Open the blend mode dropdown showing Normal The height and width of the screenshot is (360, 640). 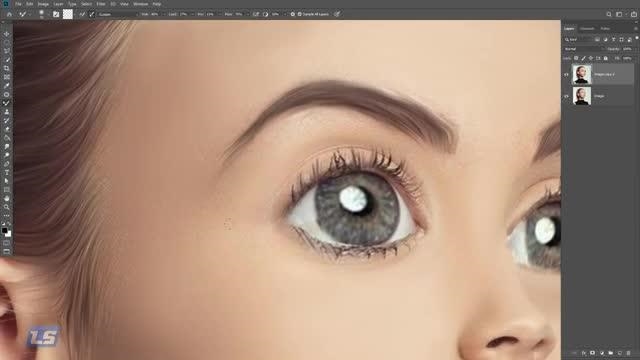pyautogui.click(x=583, y=49)
